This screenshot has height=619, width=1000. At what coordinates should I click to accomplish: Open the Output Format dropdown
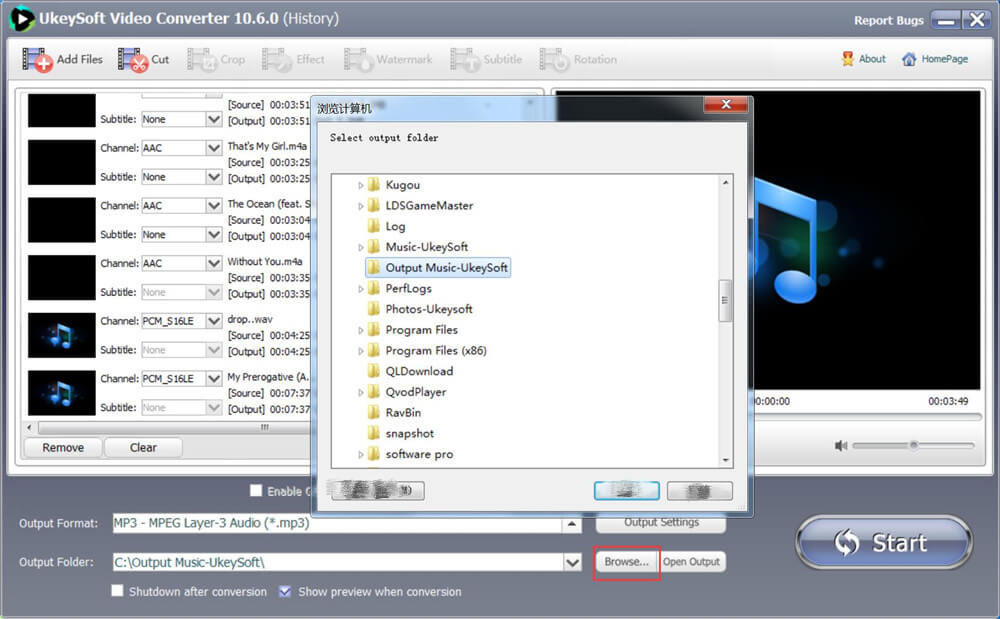pyautogui.click(x=573, y=522)
